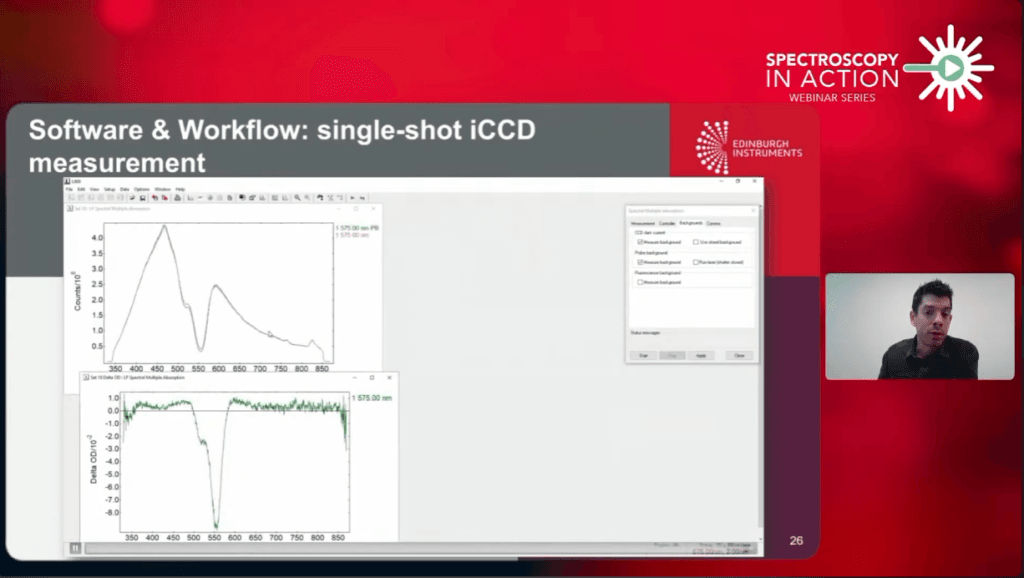The height and width of the screenshot is (578, 1024).
Task: Open the File menu
Action: click(x=69, y=189)
